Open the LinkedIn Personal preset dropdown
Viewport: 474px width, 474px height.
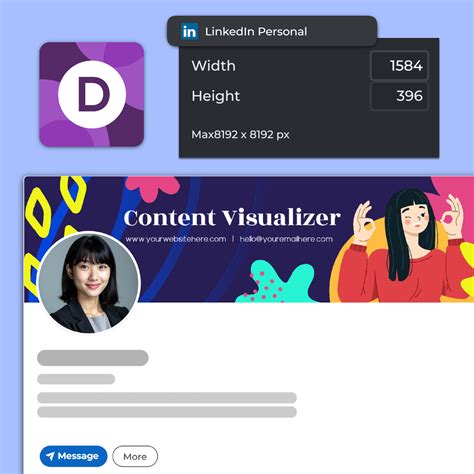pos(272,31)
